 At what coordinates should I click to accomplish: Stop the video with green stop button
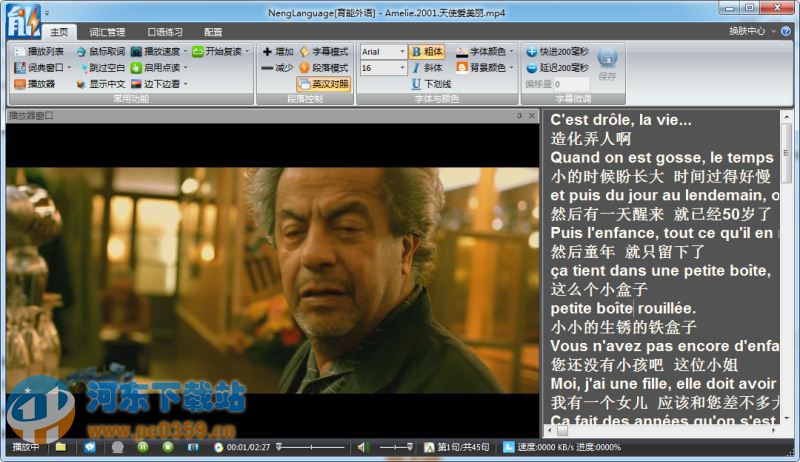[168, 447]
